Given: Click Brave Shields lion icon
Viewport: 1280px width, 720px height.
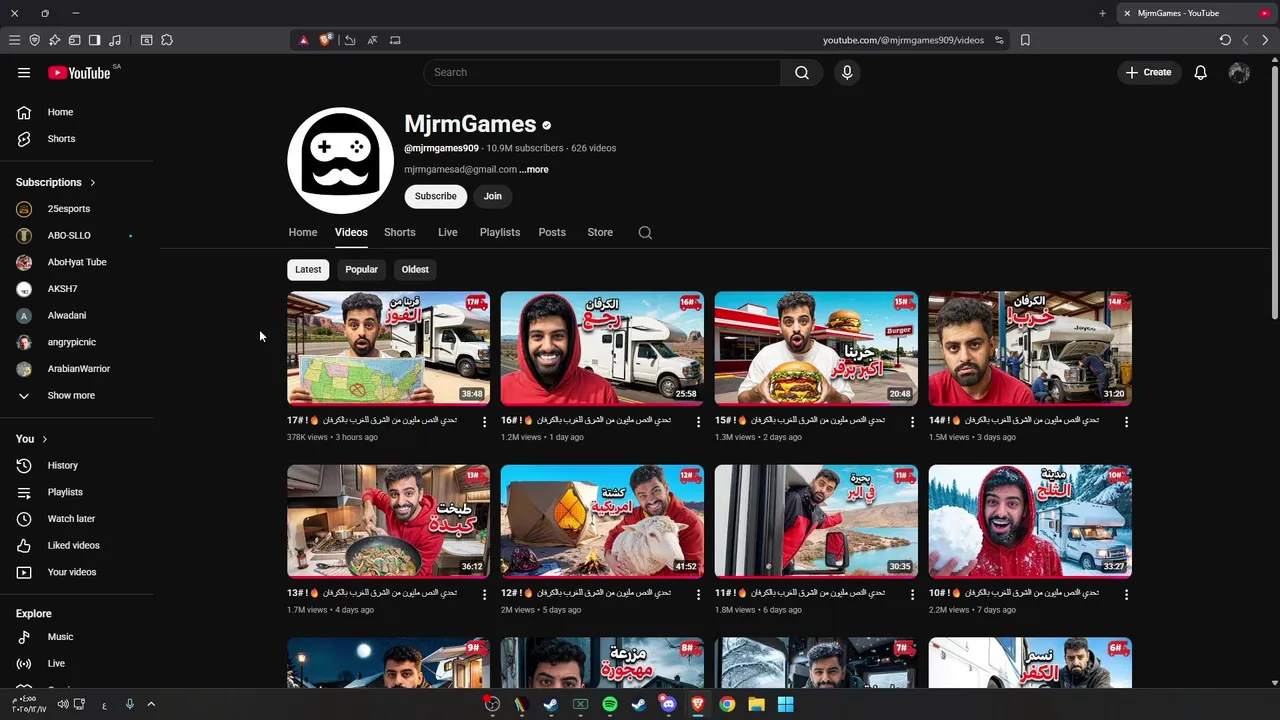Looking at the screenshot, I should (x=326, y=40).
